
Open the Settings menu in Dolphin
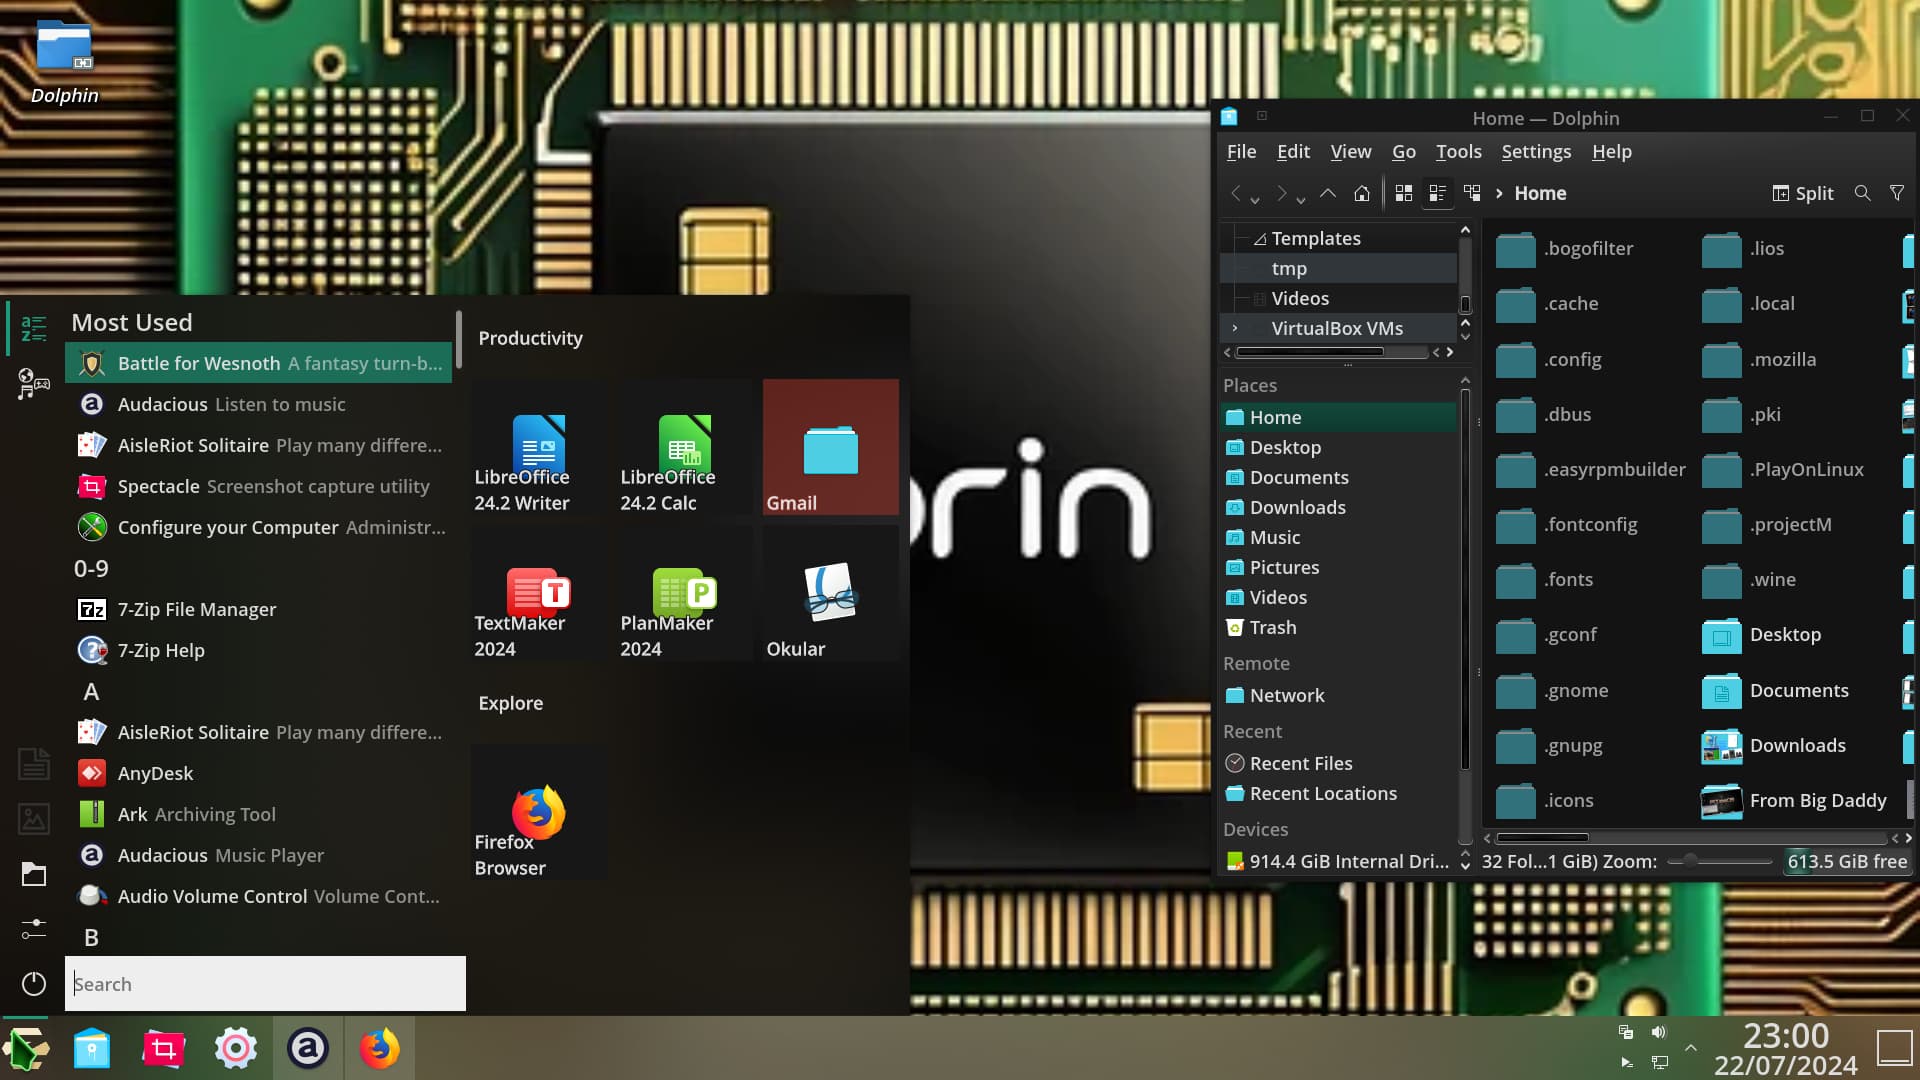1535,151
